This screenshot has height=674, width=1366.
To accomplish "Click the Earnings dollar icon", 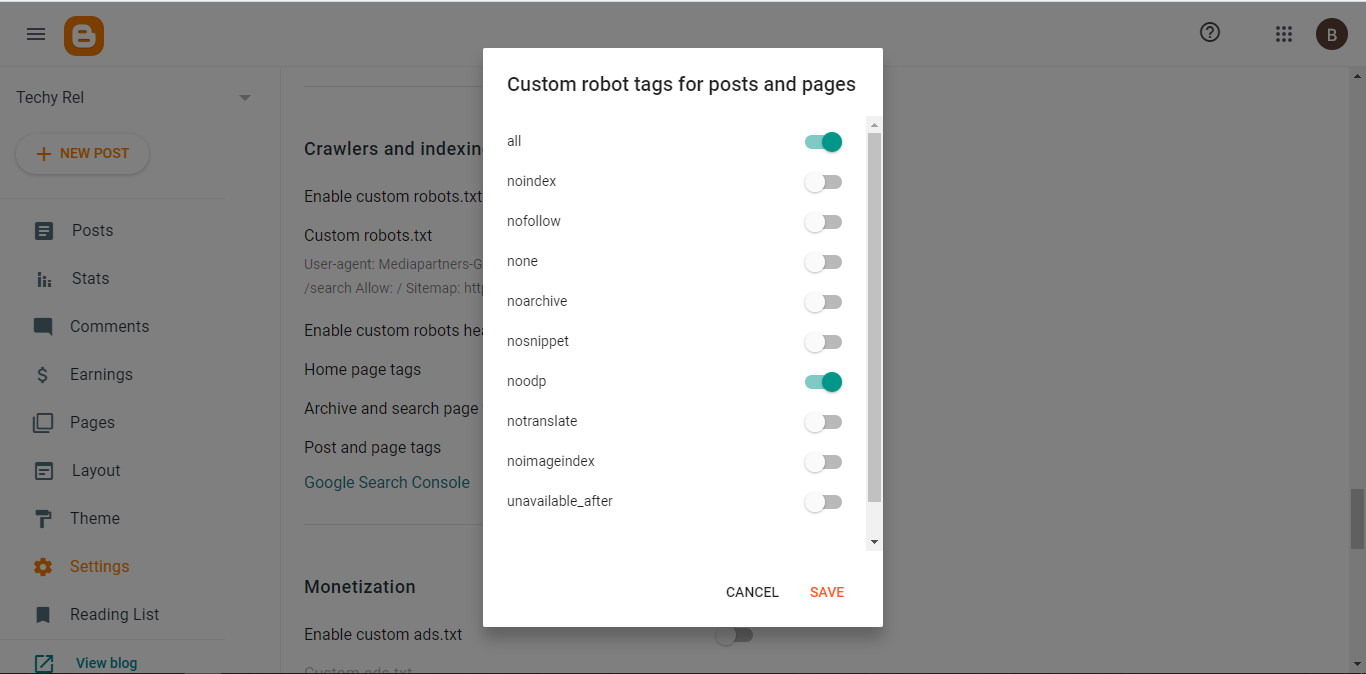I will click(43, 375).
